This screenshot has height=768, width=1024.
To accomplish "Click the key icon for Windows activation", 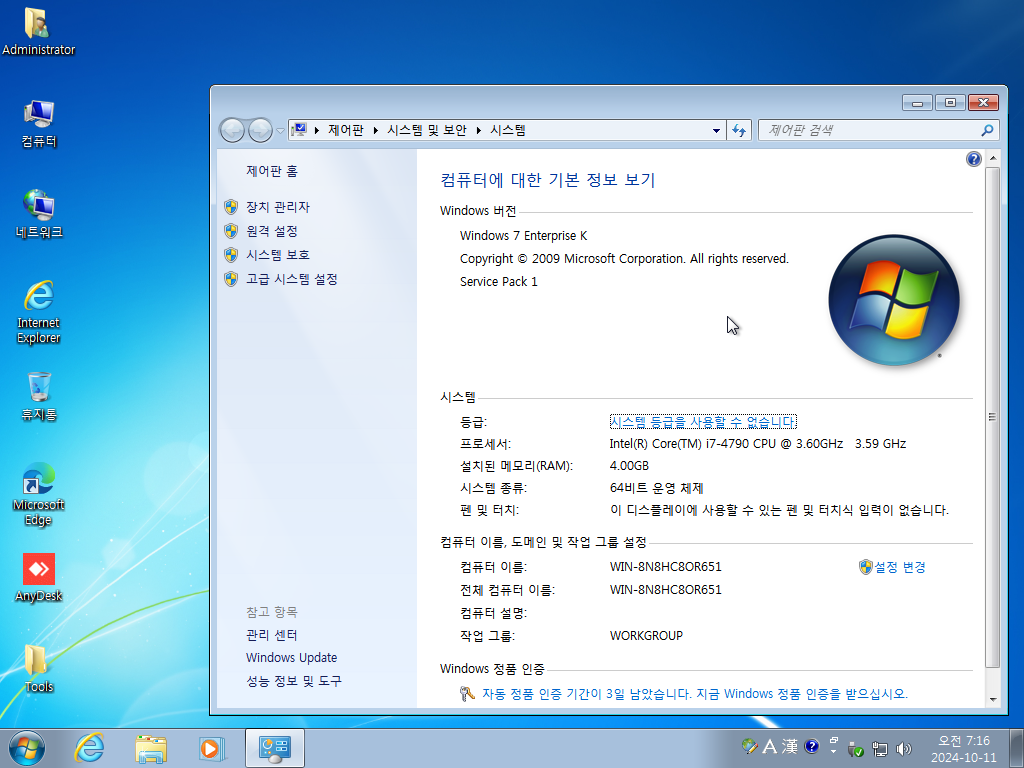I will 467,694.
